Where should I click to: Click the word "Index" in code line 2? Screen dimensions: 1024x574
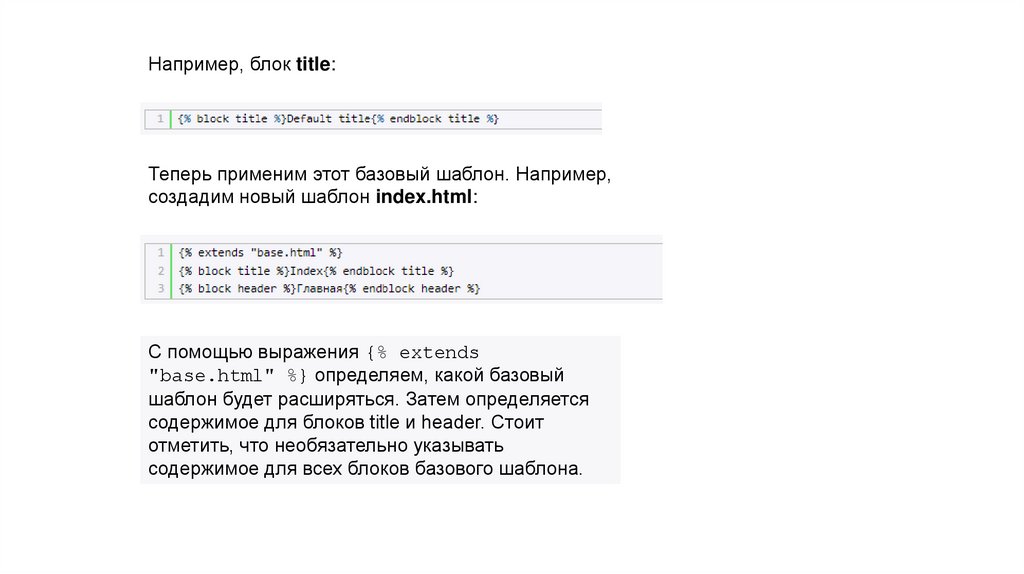309,271
